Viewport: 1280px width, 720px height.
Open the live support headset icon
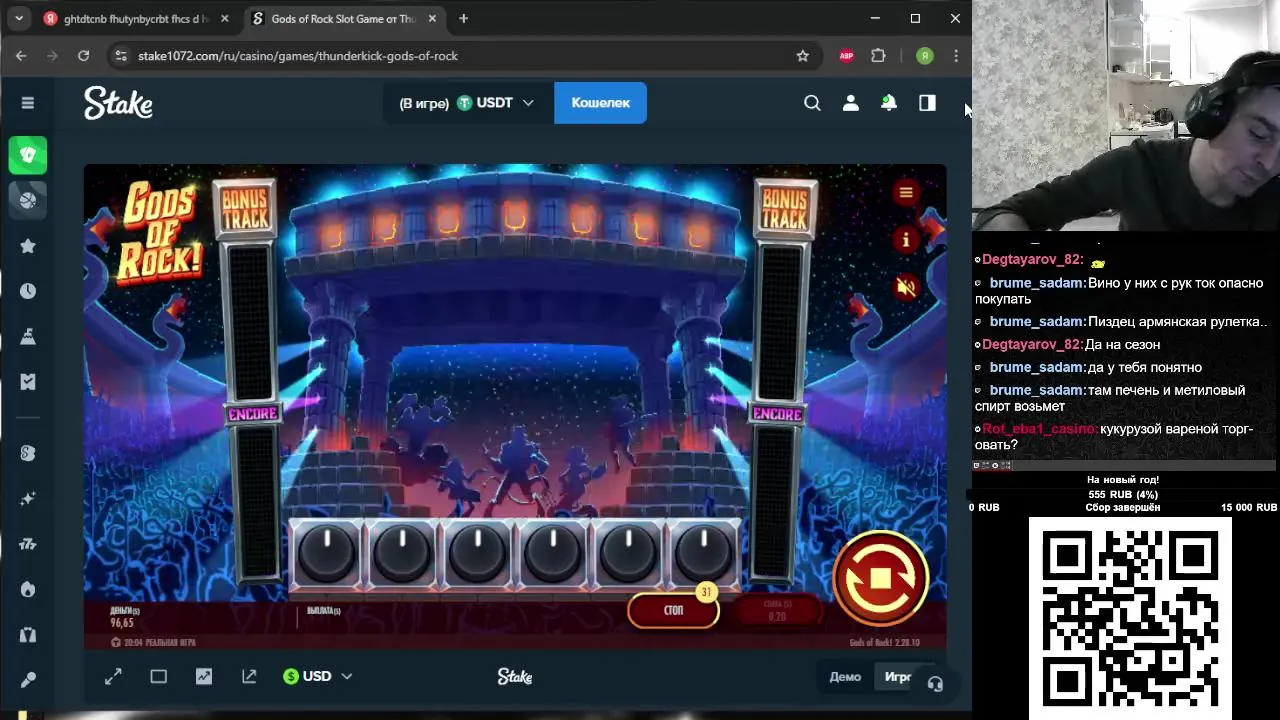tap(935, 684)
